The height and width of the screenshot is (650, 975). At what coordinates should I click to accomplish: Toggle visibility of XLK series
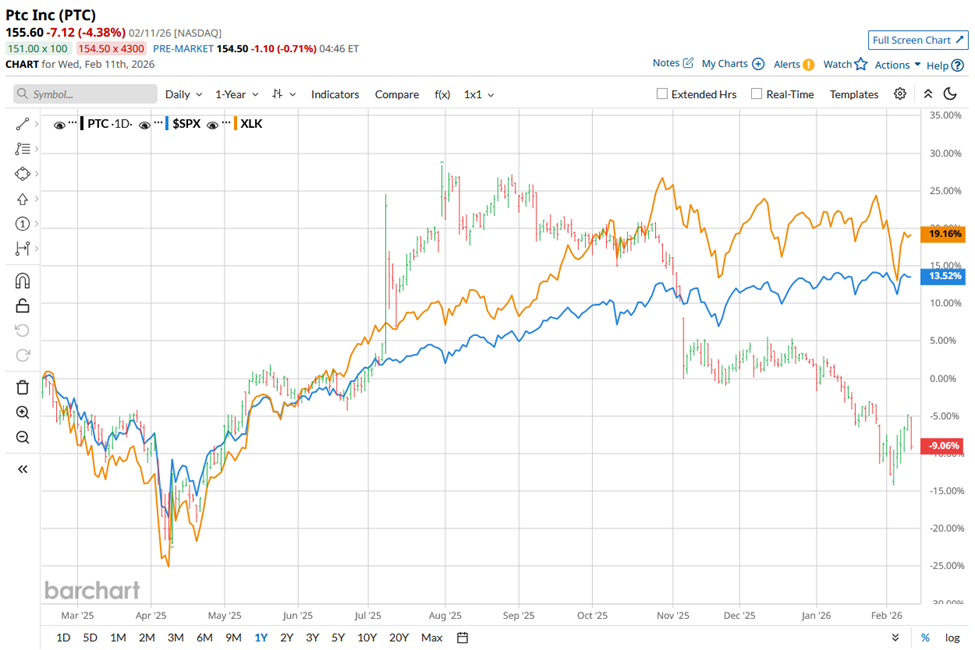(212, 125)
